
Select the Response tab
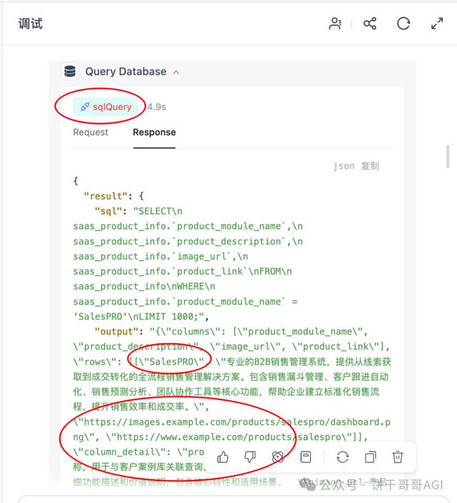coord(154,132)
